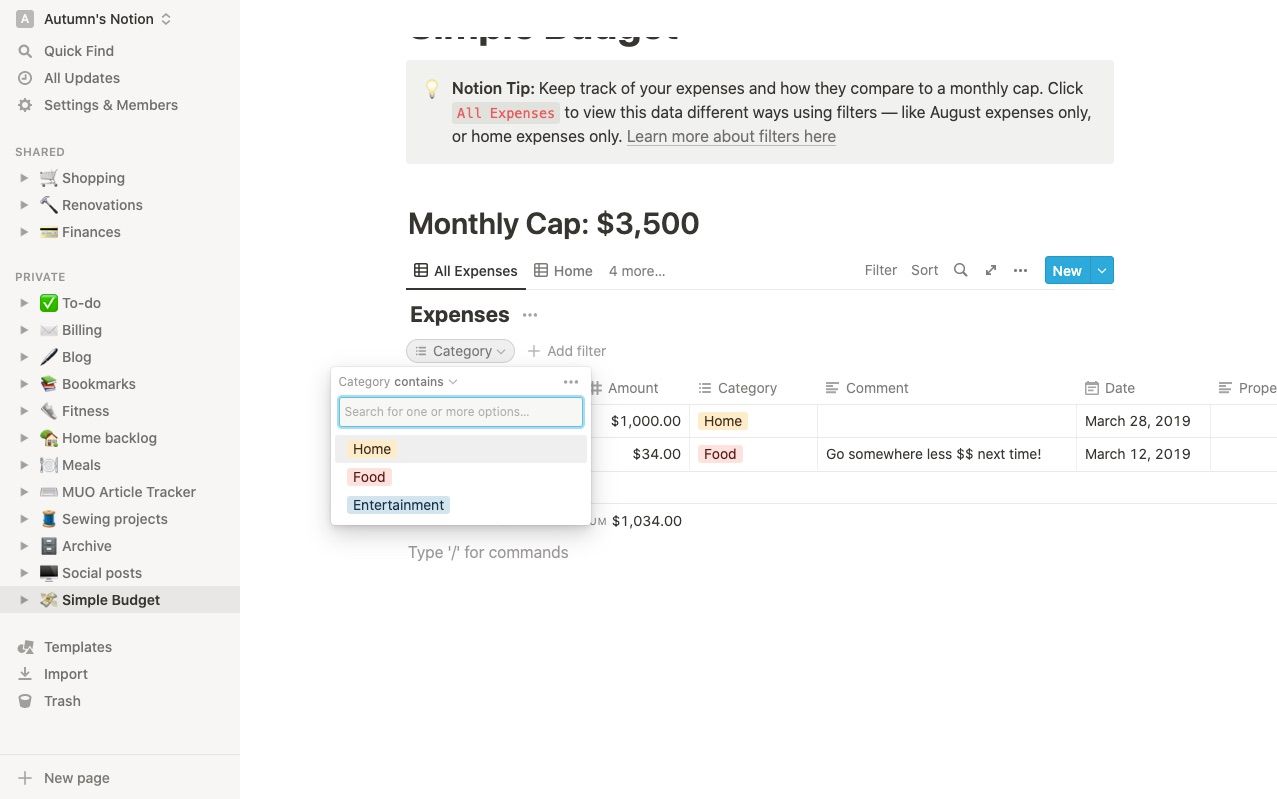Click the search magnifier icon in database toolbar

point(960,270)
